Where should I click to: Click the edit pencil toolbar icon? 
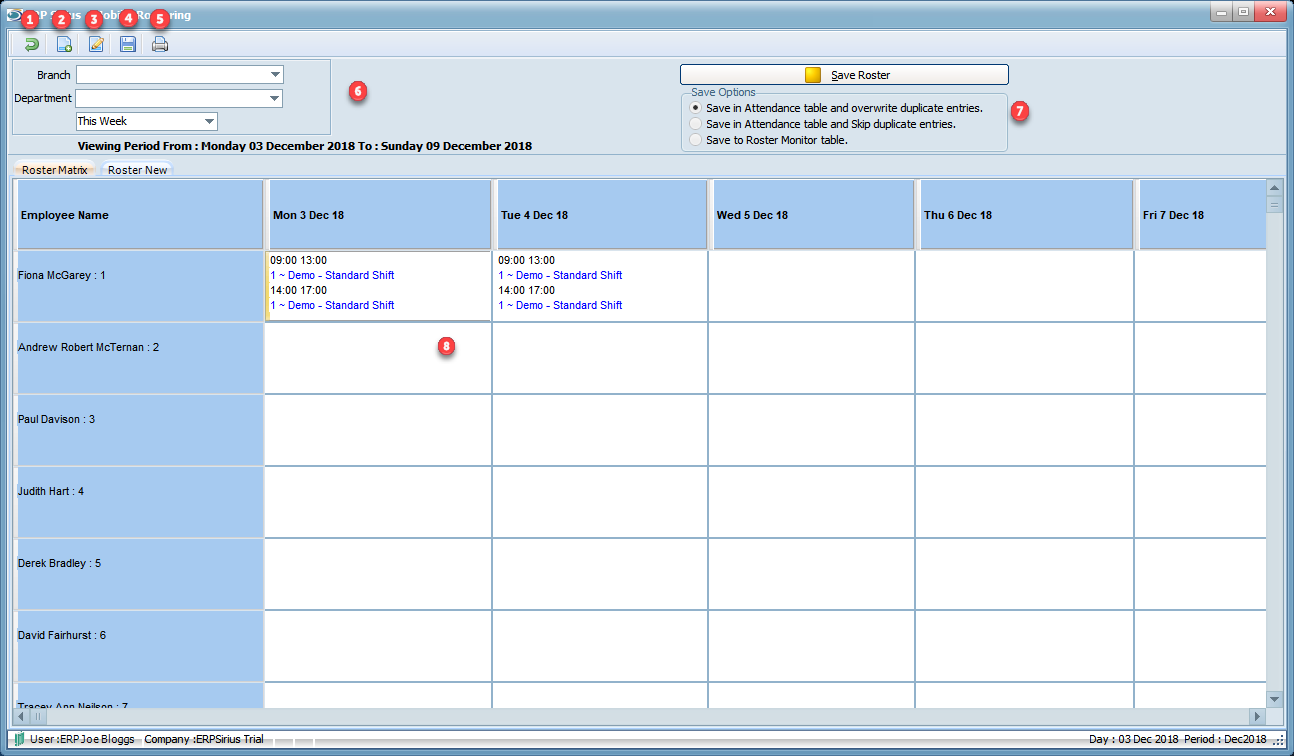[96, 44]
